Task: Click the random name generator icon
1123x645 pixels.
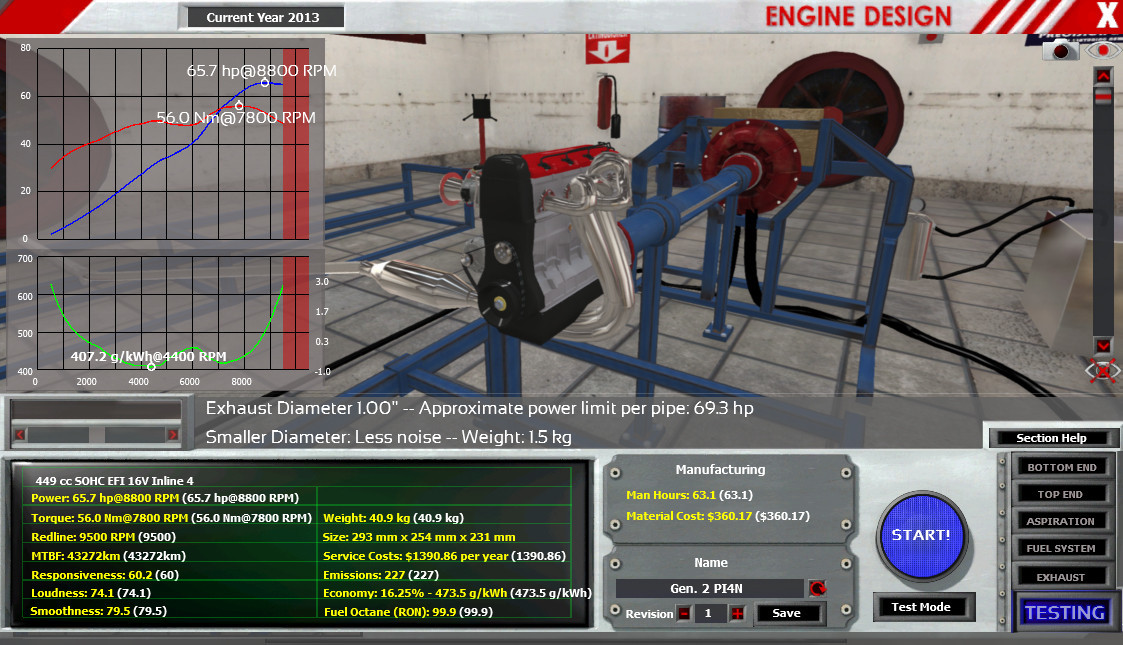Action: click(817, 588)
